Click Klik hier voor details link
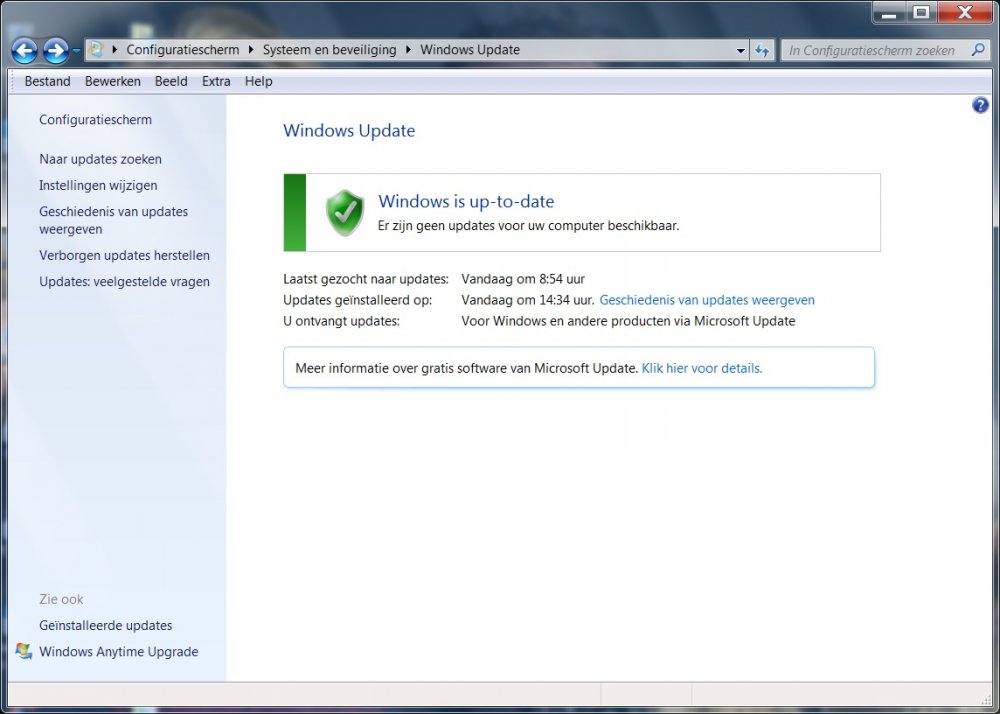The width and height of the screenshot is (1000, 714). (702, 368)
